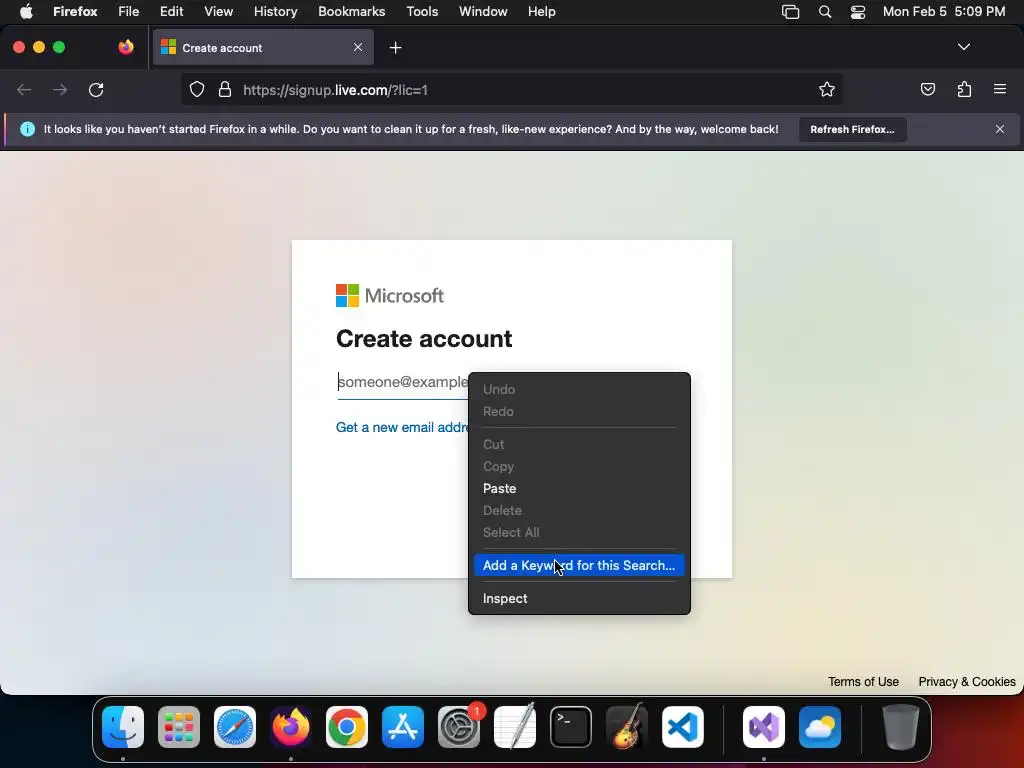Reload the page with the refresh icon
1024x768 pixels.
[x=96, y=90]
